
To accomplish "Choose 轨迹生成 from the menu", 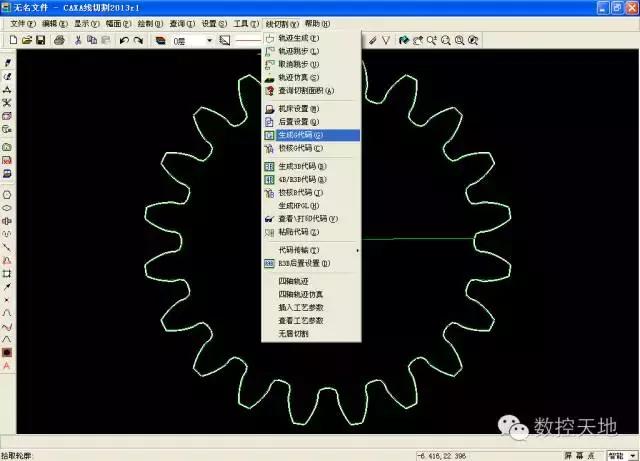I will click(x=311, y=38).
